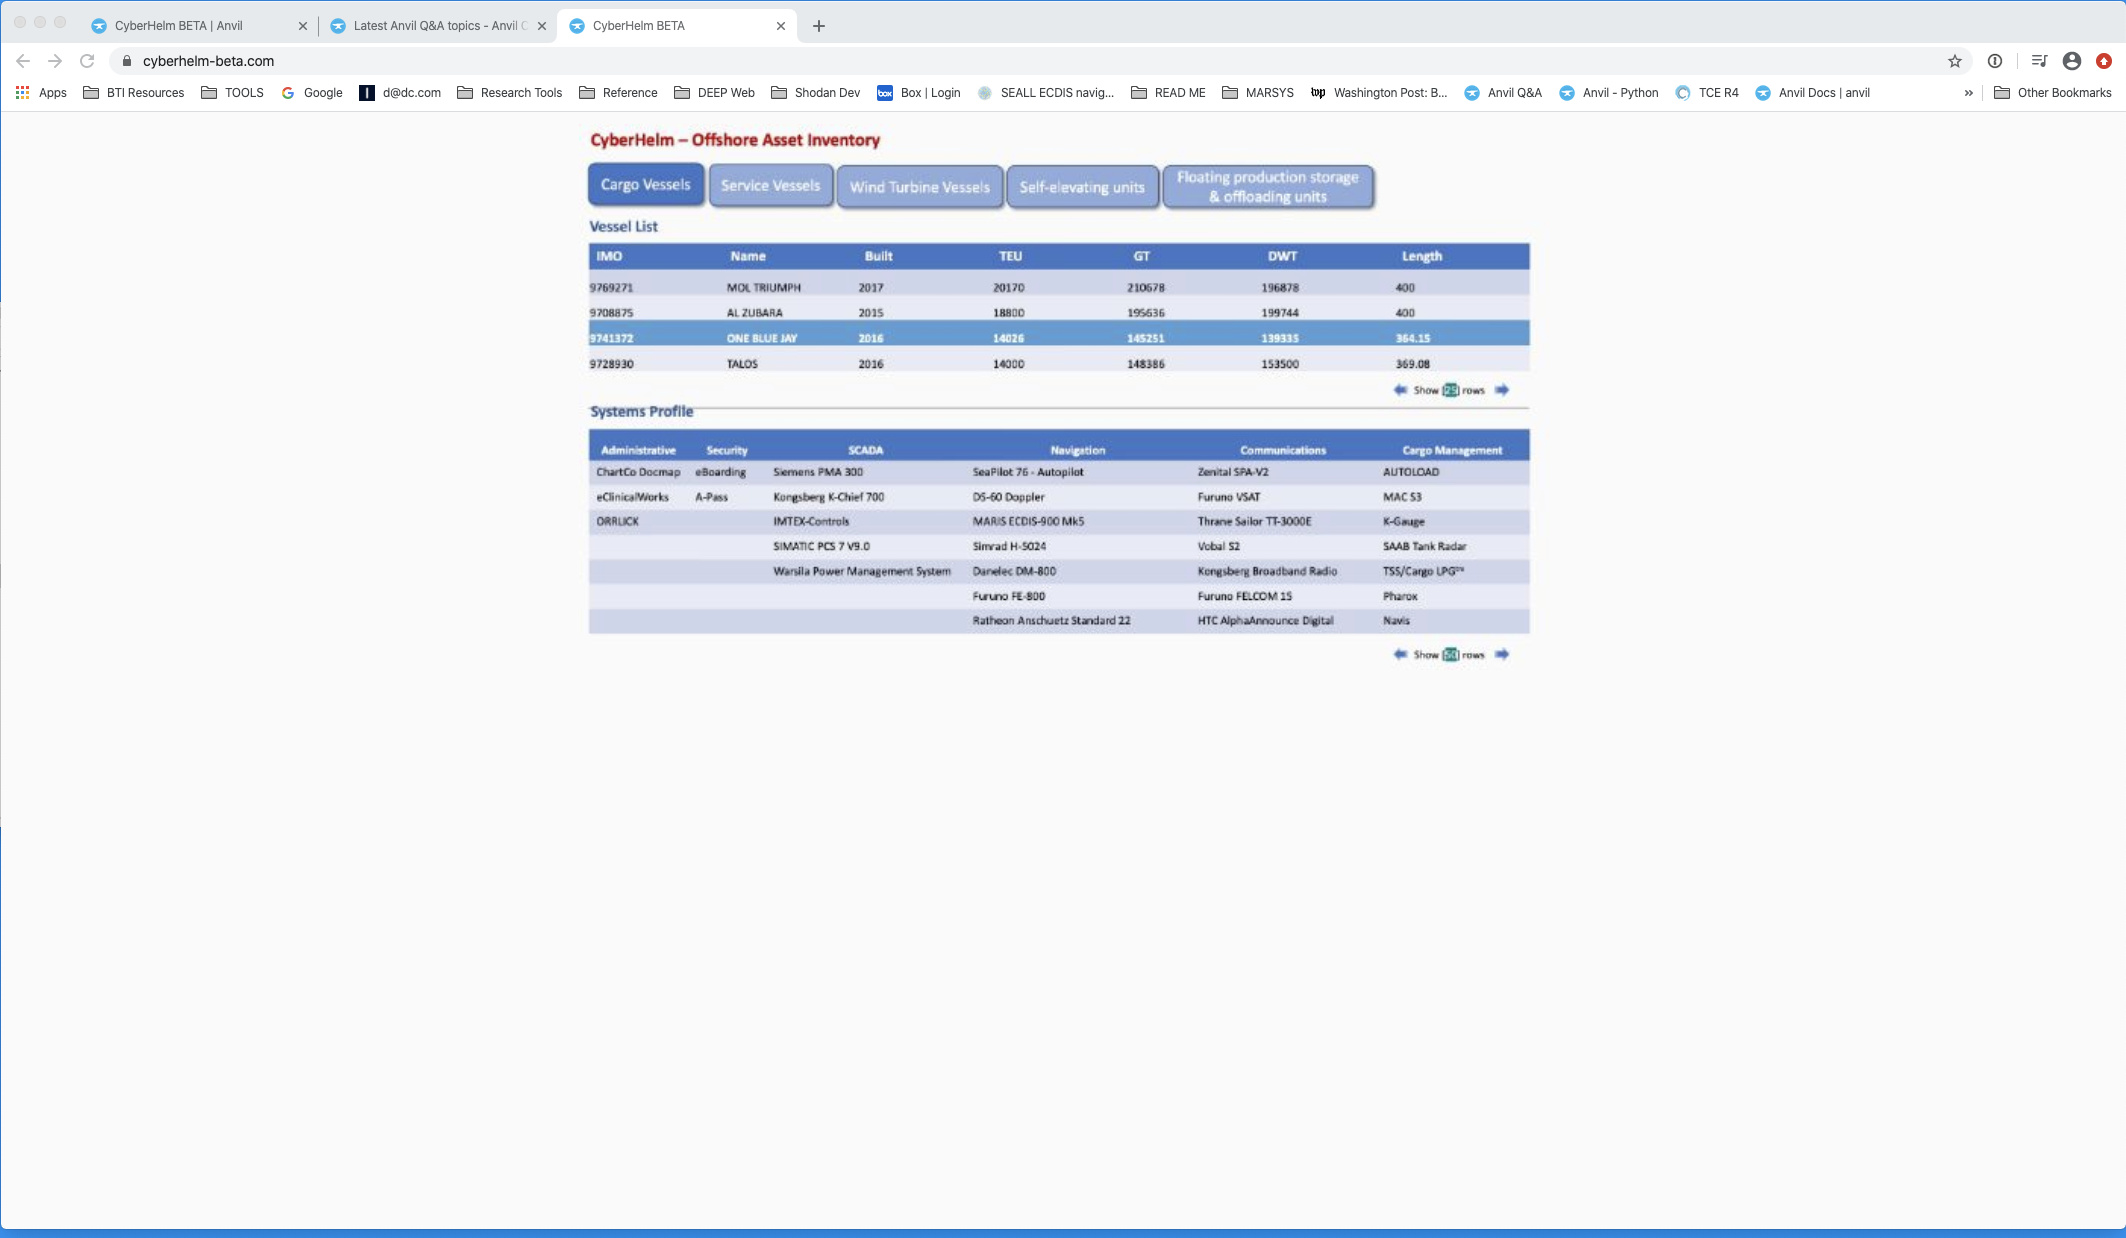Open the new tab plus button
This screenshot has height=1238, width=2126.
[x=819, y=26]
